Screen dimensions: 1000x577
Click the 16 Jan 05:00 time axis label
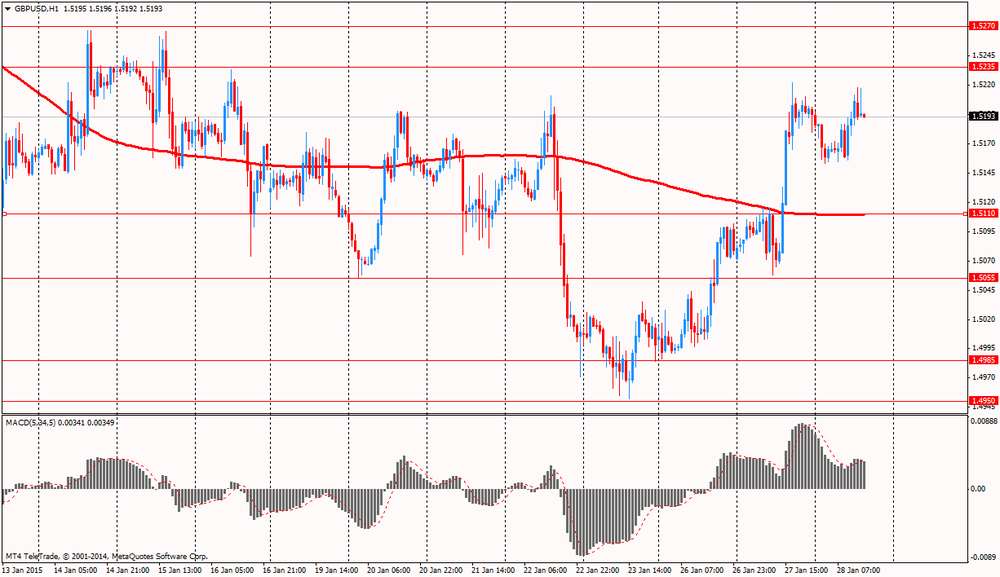tap(232, 570)
